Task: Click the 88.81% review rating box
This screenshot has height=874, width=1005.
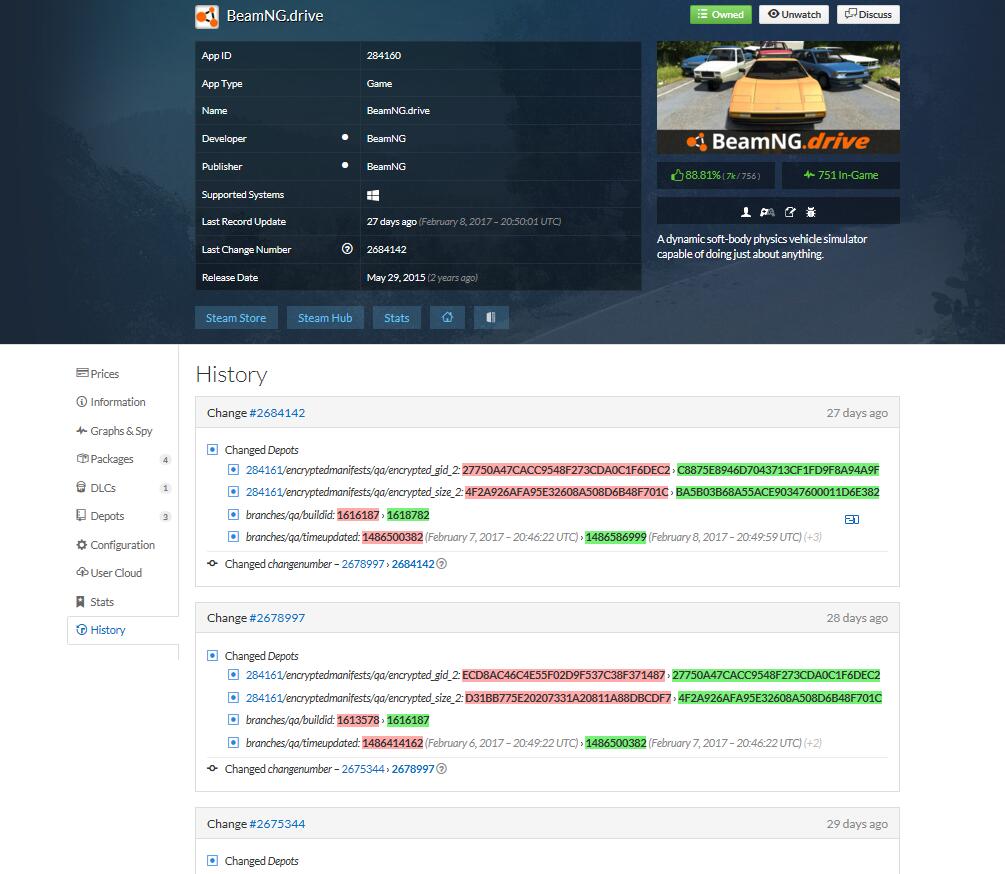Action: coord(715,175)
